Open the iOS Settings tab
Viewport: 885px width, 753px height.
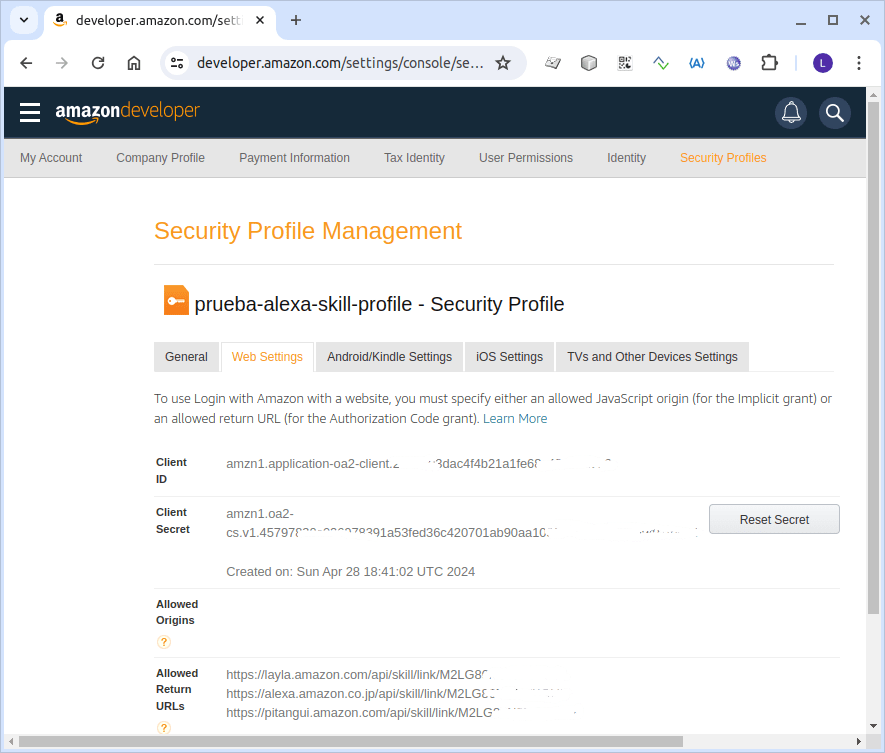point(509,357)
